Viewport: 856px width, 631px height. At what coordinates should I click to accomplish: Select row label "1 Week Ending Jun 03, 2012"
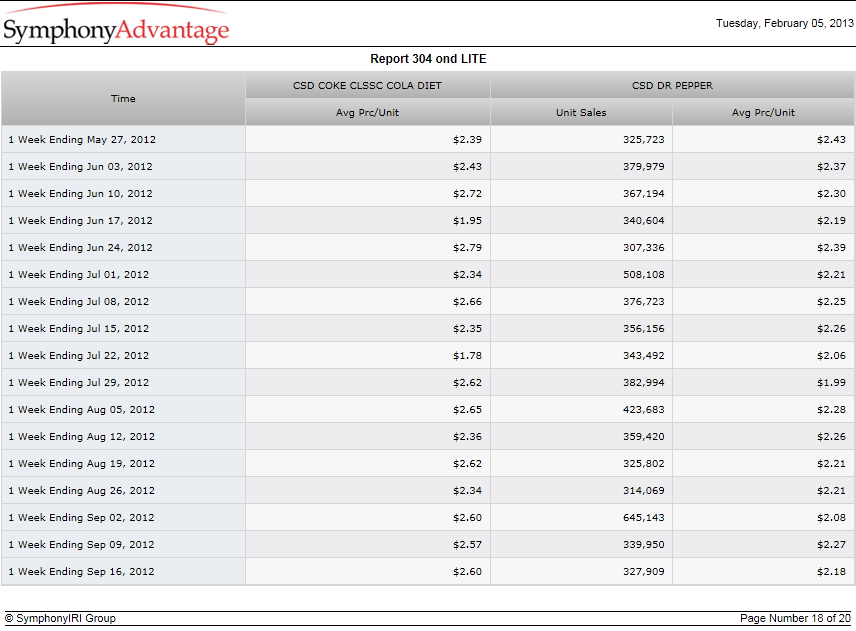pyautogui.click(x=80, y=166)
